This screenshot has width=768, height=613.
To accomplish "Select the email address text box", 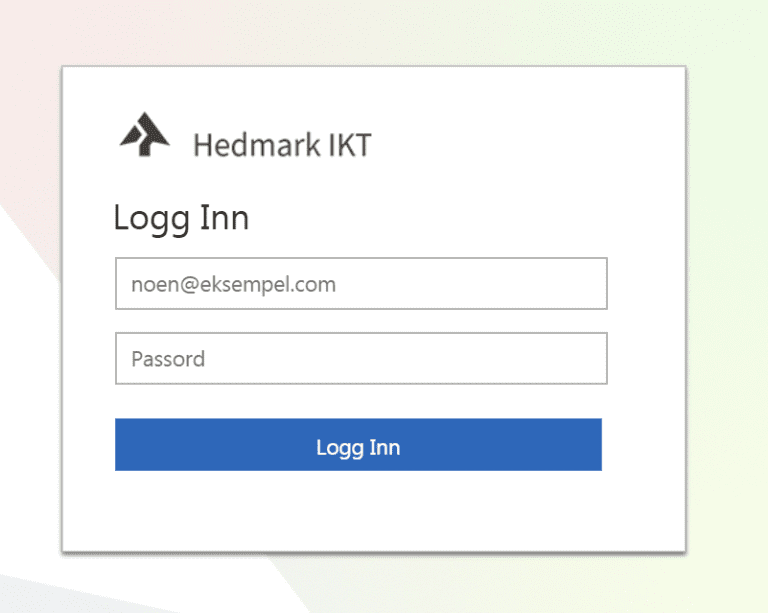I will [x=361, y=284].
